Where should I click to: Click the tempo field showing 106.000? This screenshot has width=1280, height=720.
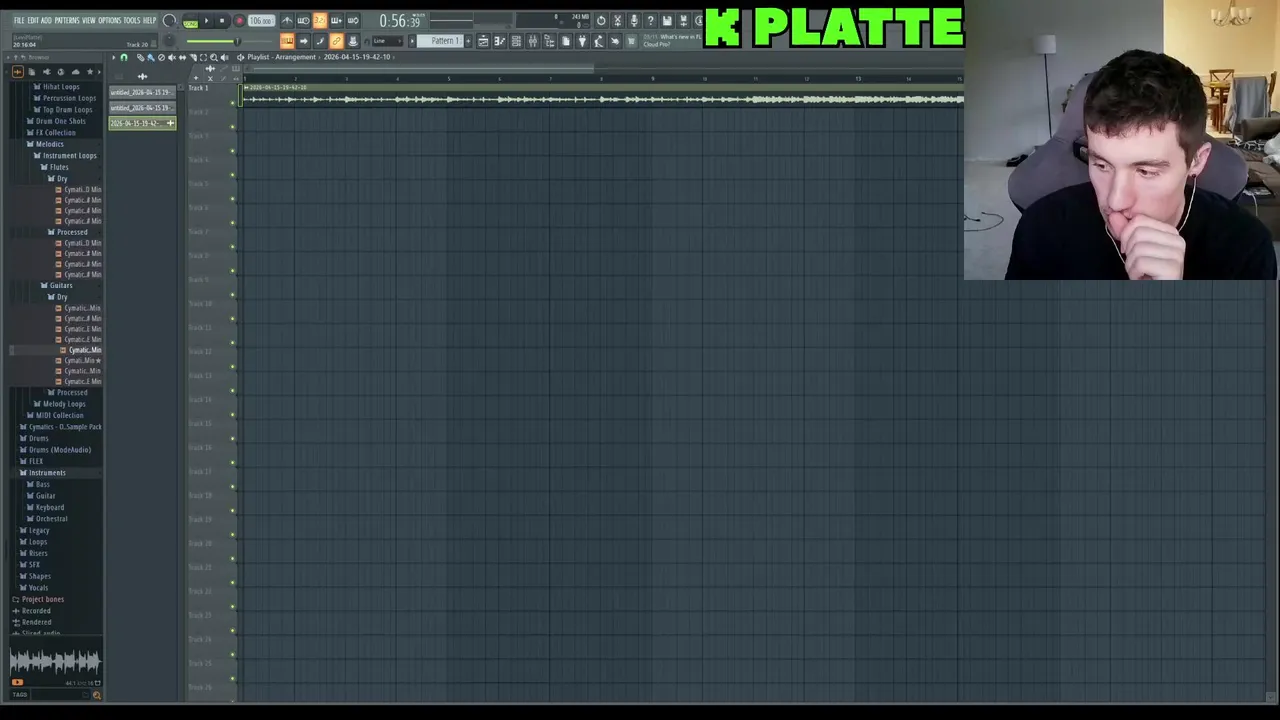point(261,20)
